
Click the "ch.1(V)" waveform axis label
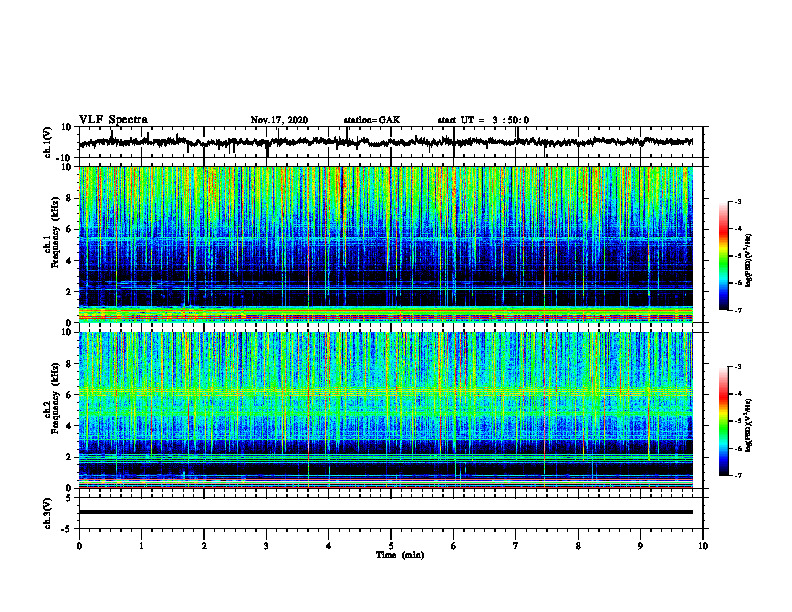[48, 142]
